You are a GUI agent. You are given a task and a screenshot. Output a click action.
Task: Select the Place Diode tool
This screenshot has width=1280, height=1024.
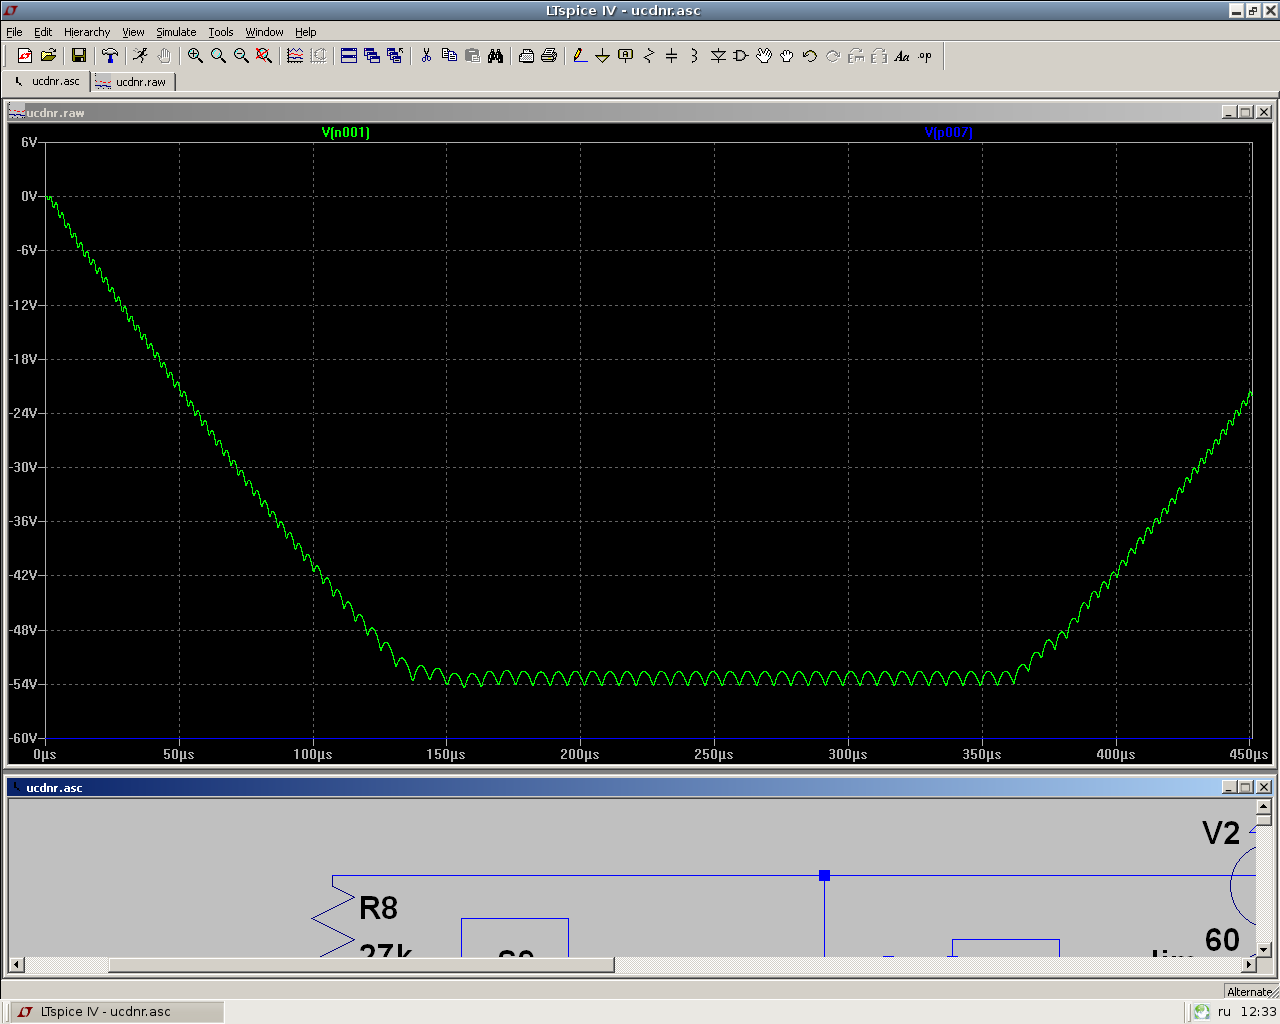718,56
